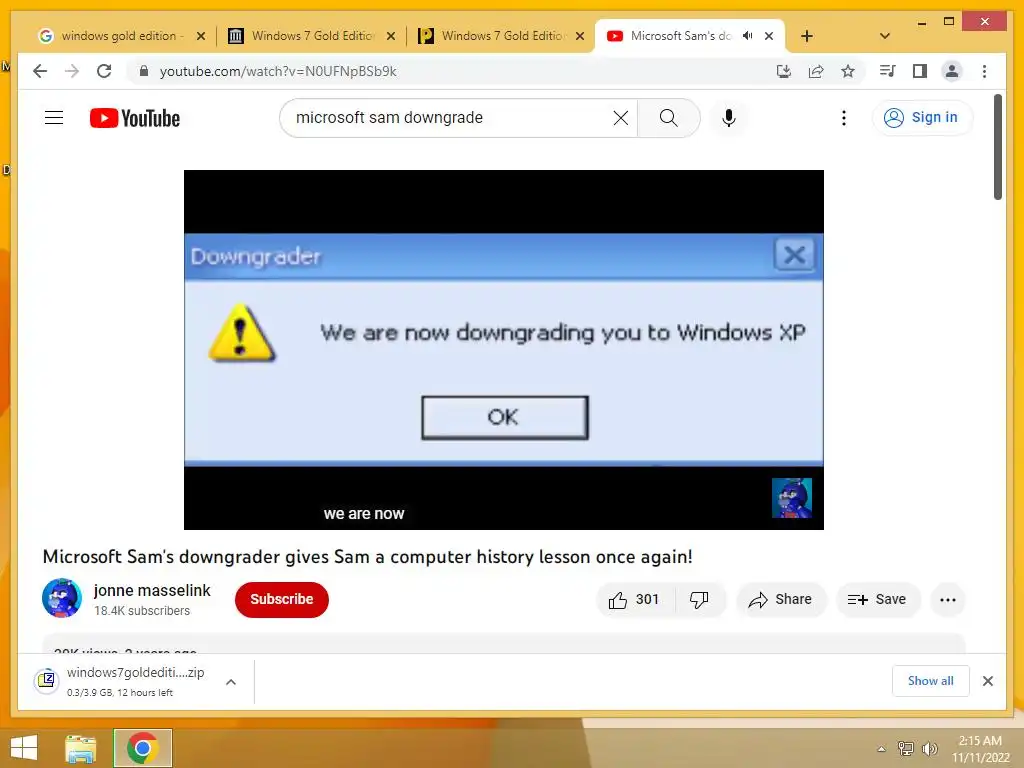Subscribe to jonne masselink
The height and width of the screenshot is (768, 1024).
coord(282,600)
